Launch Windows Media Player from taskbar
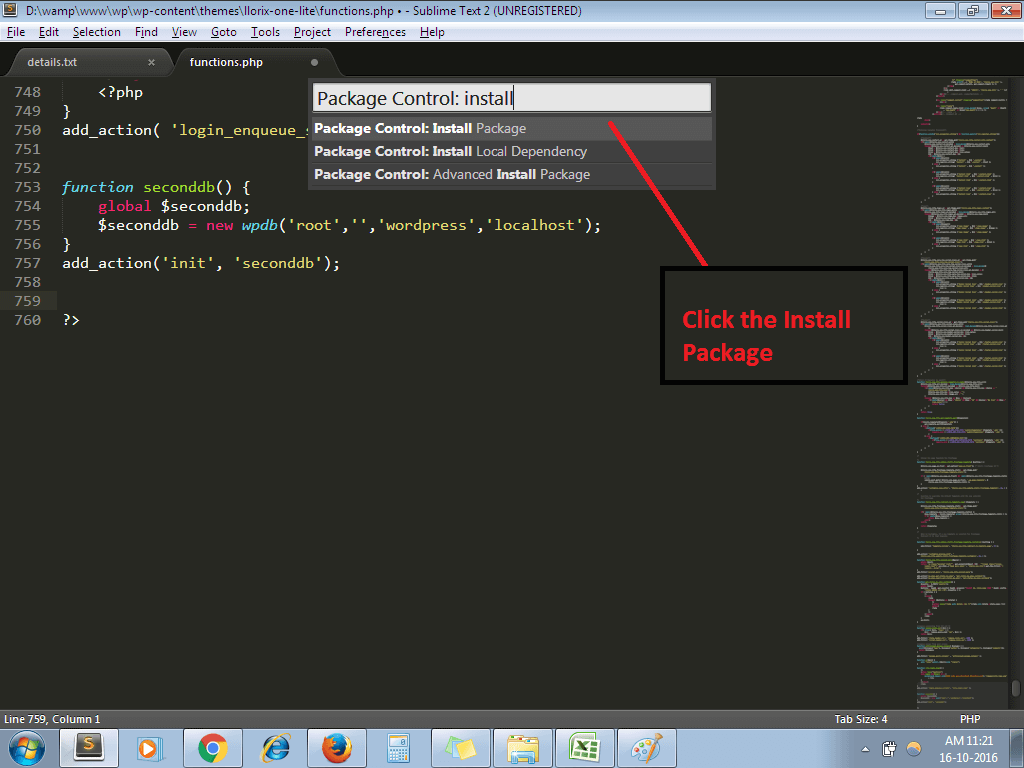Screen dimensions: 1024x768 (151, 748)
